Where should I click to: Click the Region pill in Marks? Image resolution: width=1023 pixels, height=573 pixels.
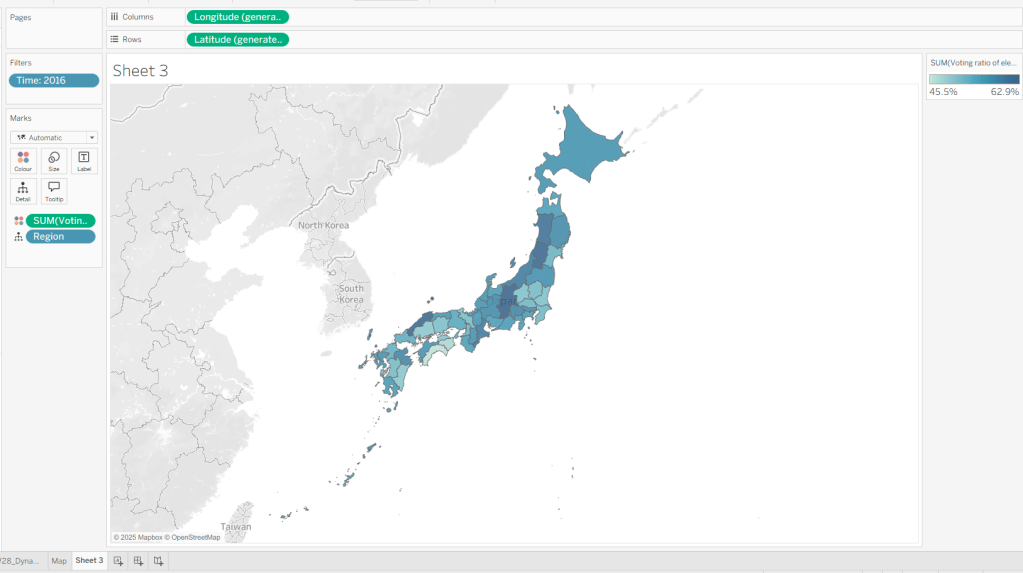[61, 237]
